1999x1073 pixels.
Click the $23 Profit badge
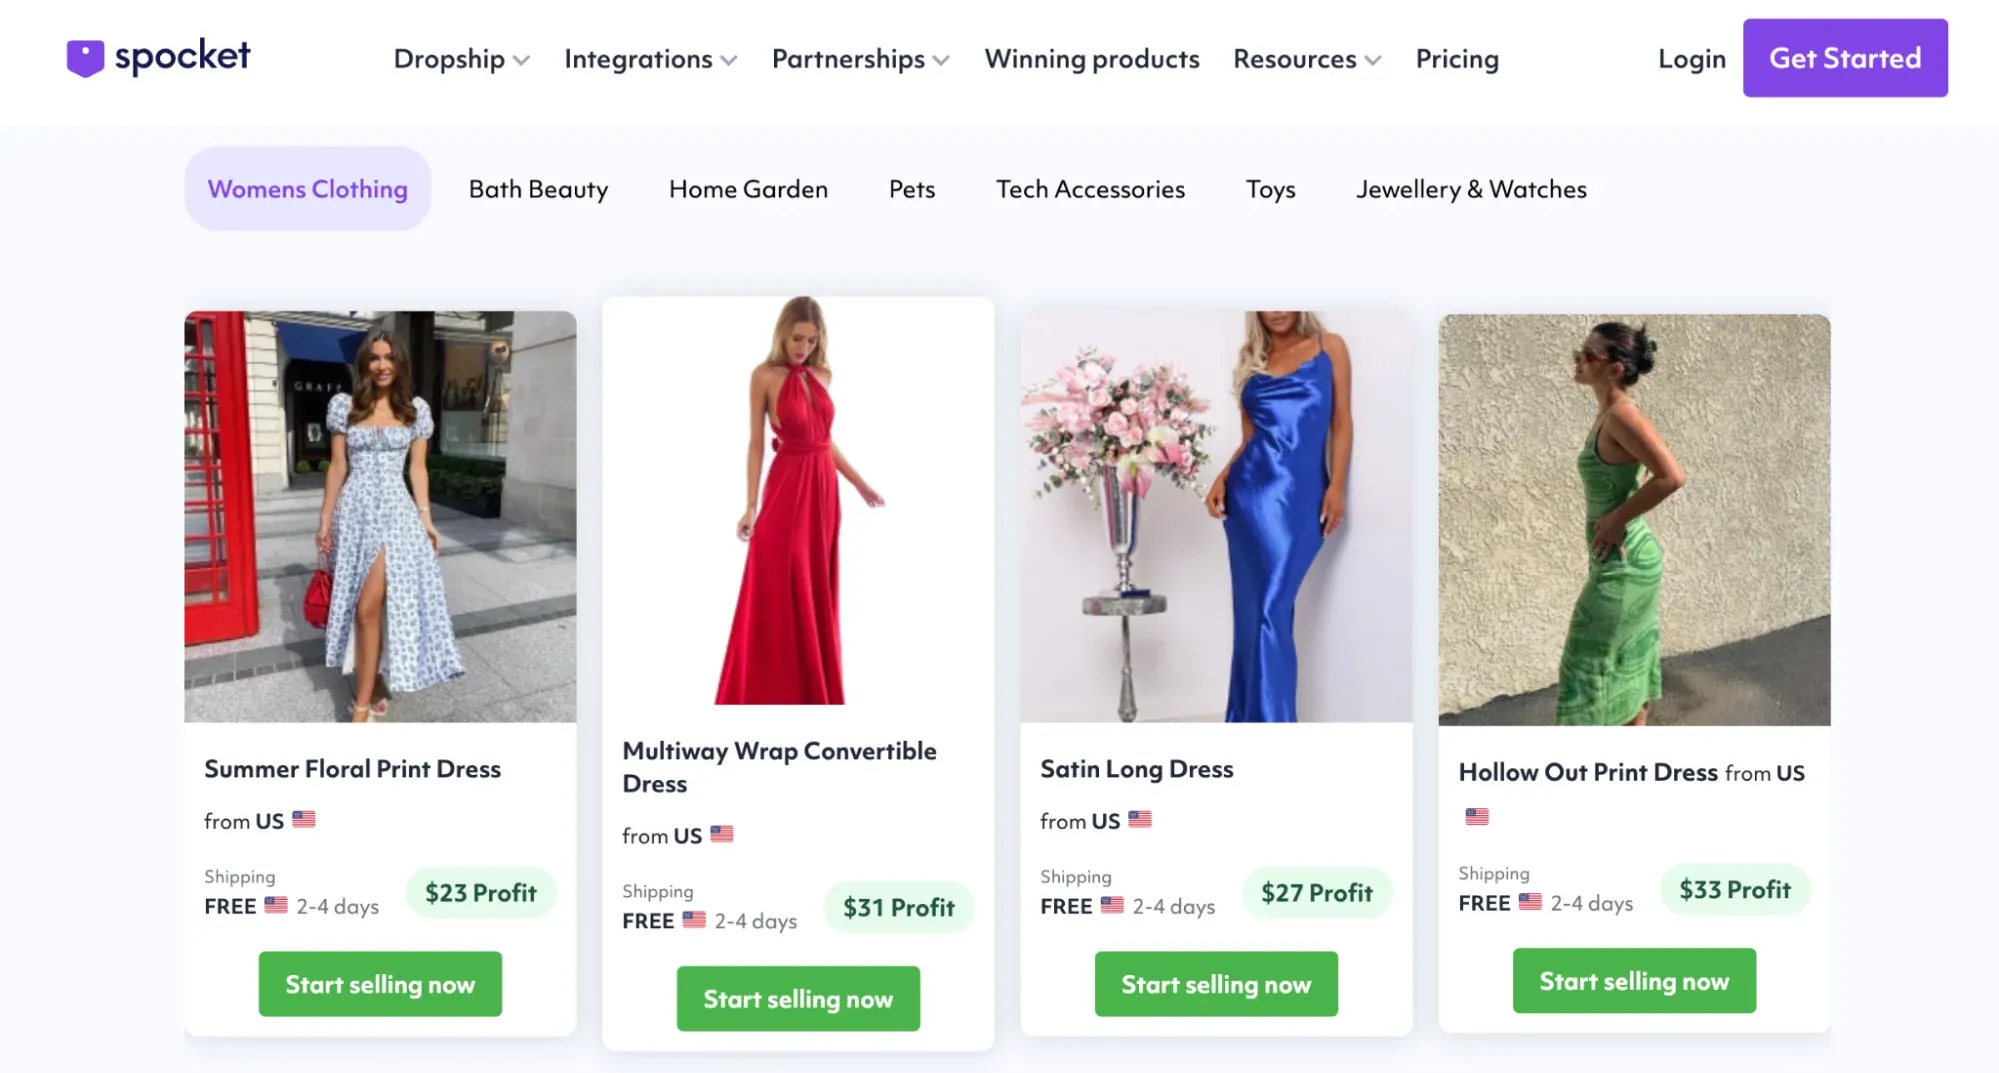(481, 893)
